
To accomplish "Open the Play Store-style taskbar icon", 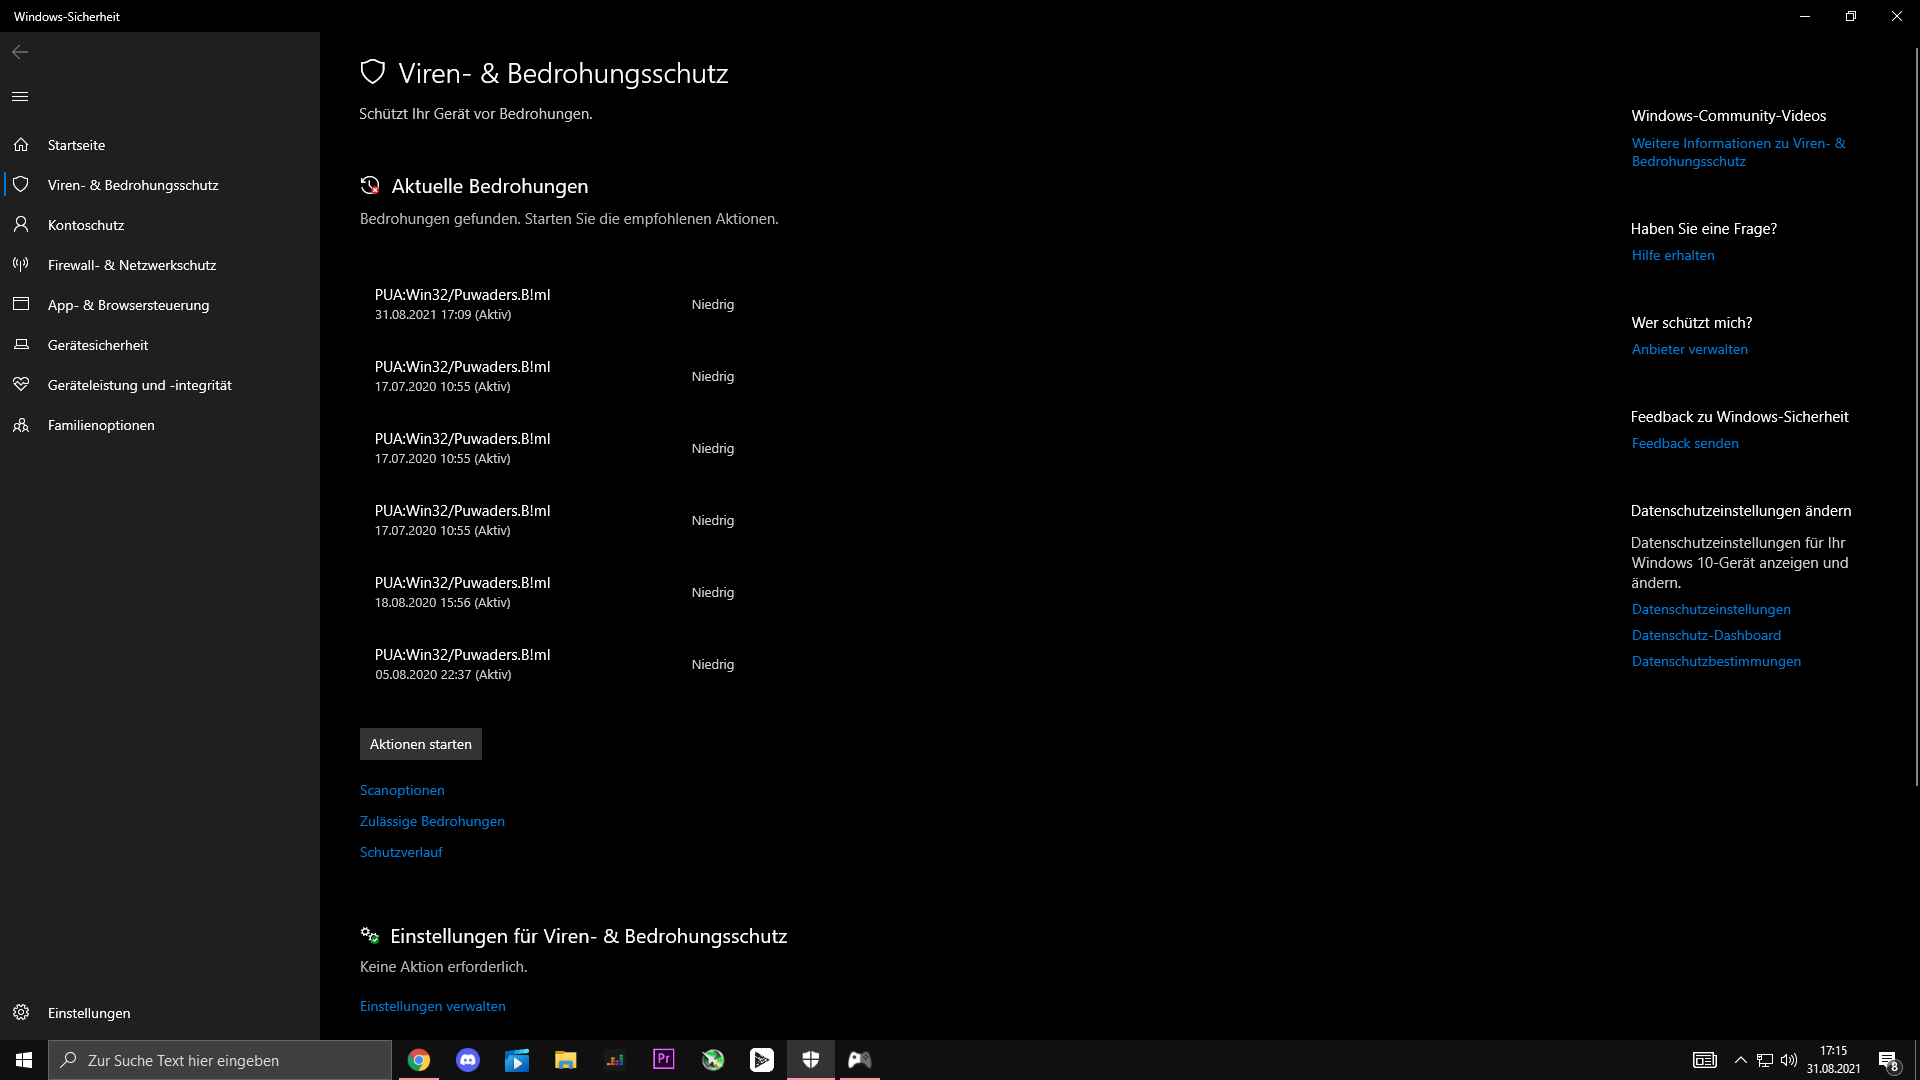I will (762, 1060).
